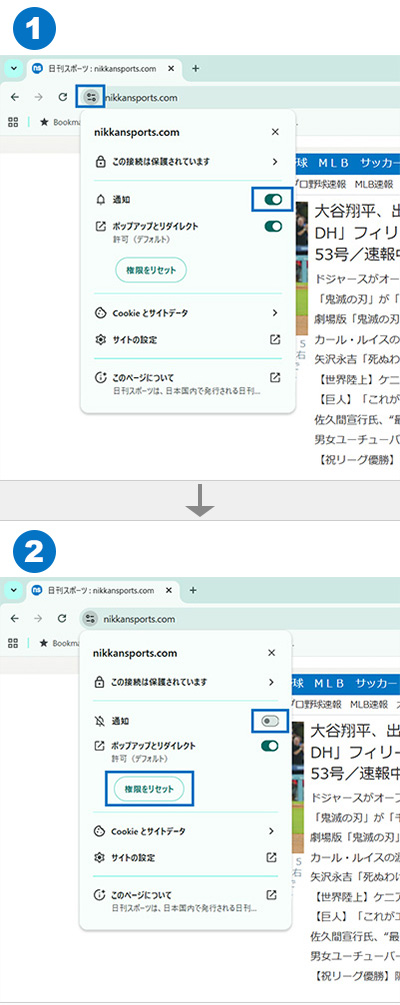Click the Bookmarks star in upper browser

(45, 122)
